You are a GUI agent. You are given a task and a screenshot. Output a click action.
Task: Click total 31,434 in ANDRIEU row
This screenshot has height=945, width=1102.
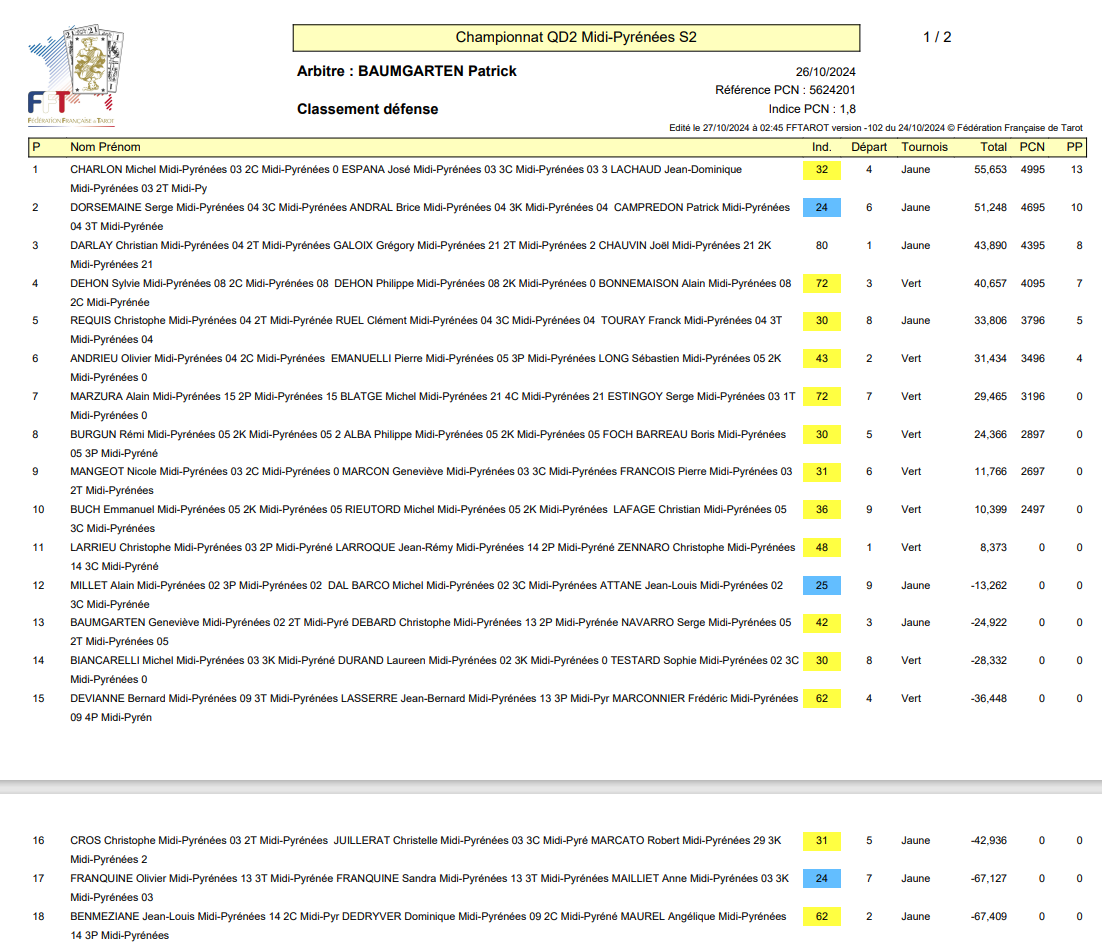990,358
